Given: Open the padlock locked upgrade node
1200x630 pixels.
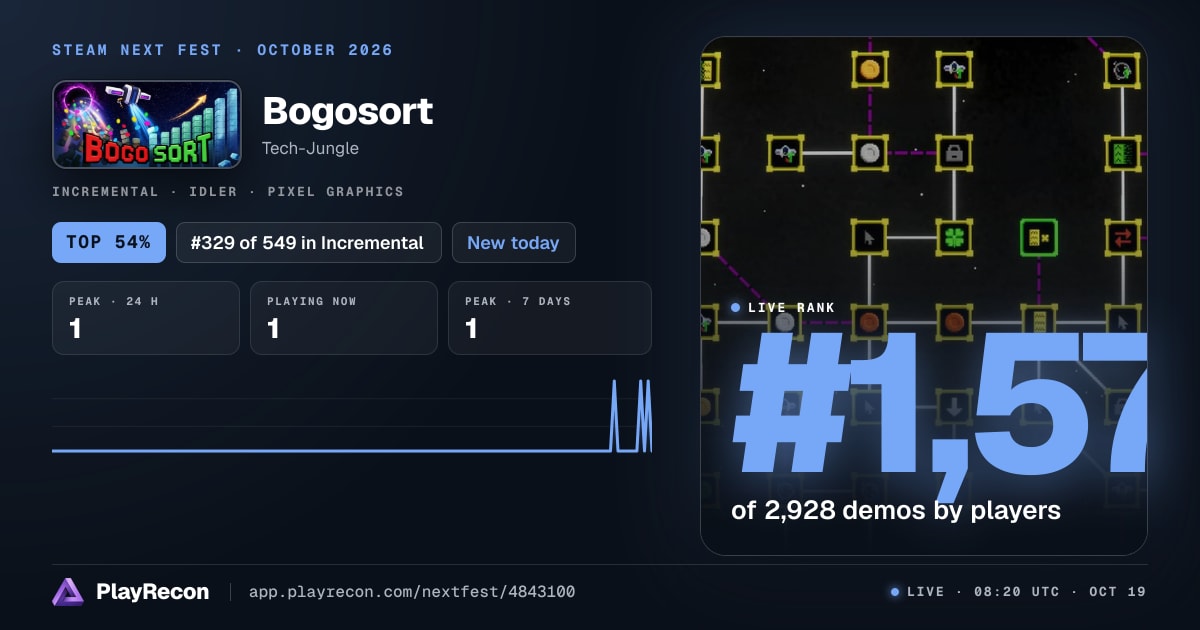Looking at the screenshot, I should coord(954,153).
